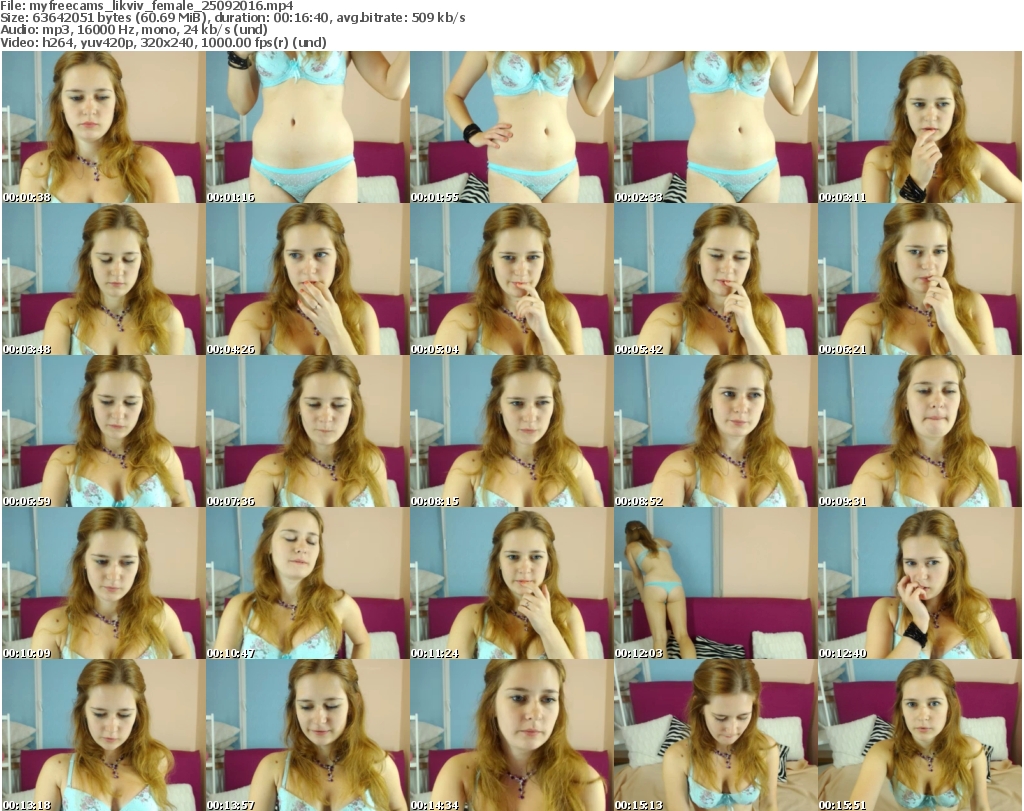This screenshot has height=811, width=1024.
Task: Select the thumbnail at 00:03:48
Action: coord(104,279)
